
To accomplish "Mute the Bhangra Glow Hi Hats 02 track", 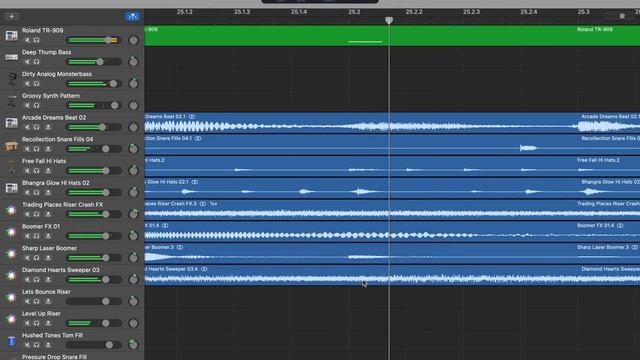I will click(27, 193).
